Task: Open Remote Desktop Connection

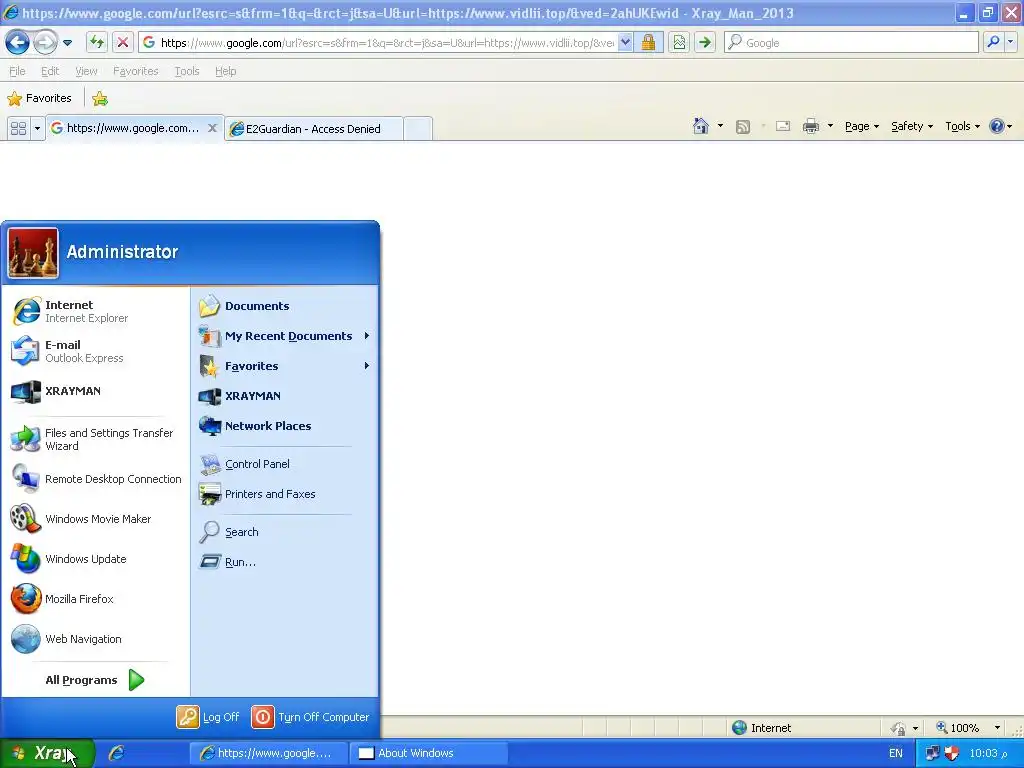Action: click(x=95, y=479)
